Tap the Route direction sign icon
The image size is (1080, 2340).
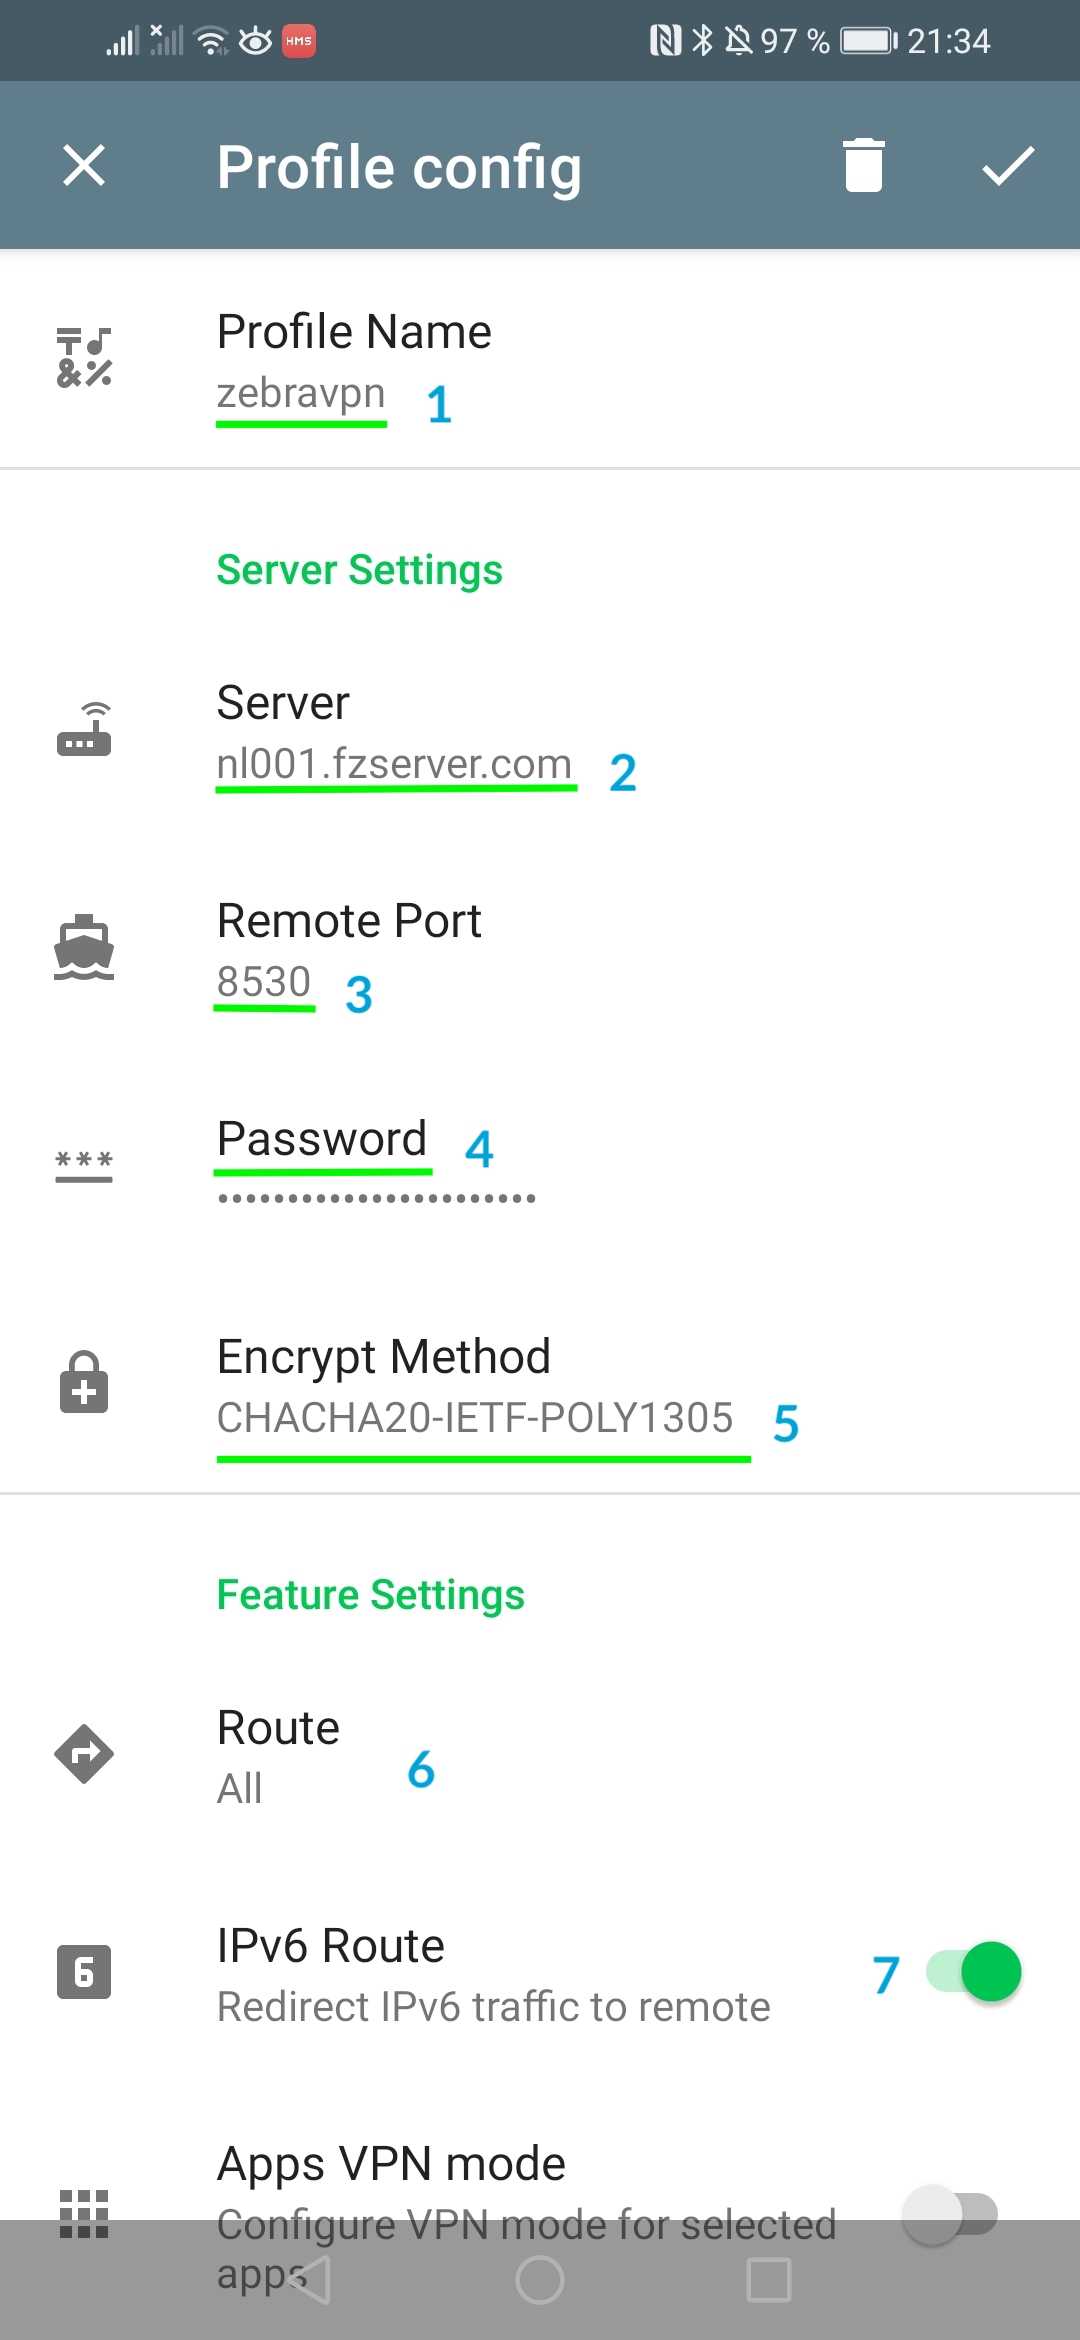84,1754
